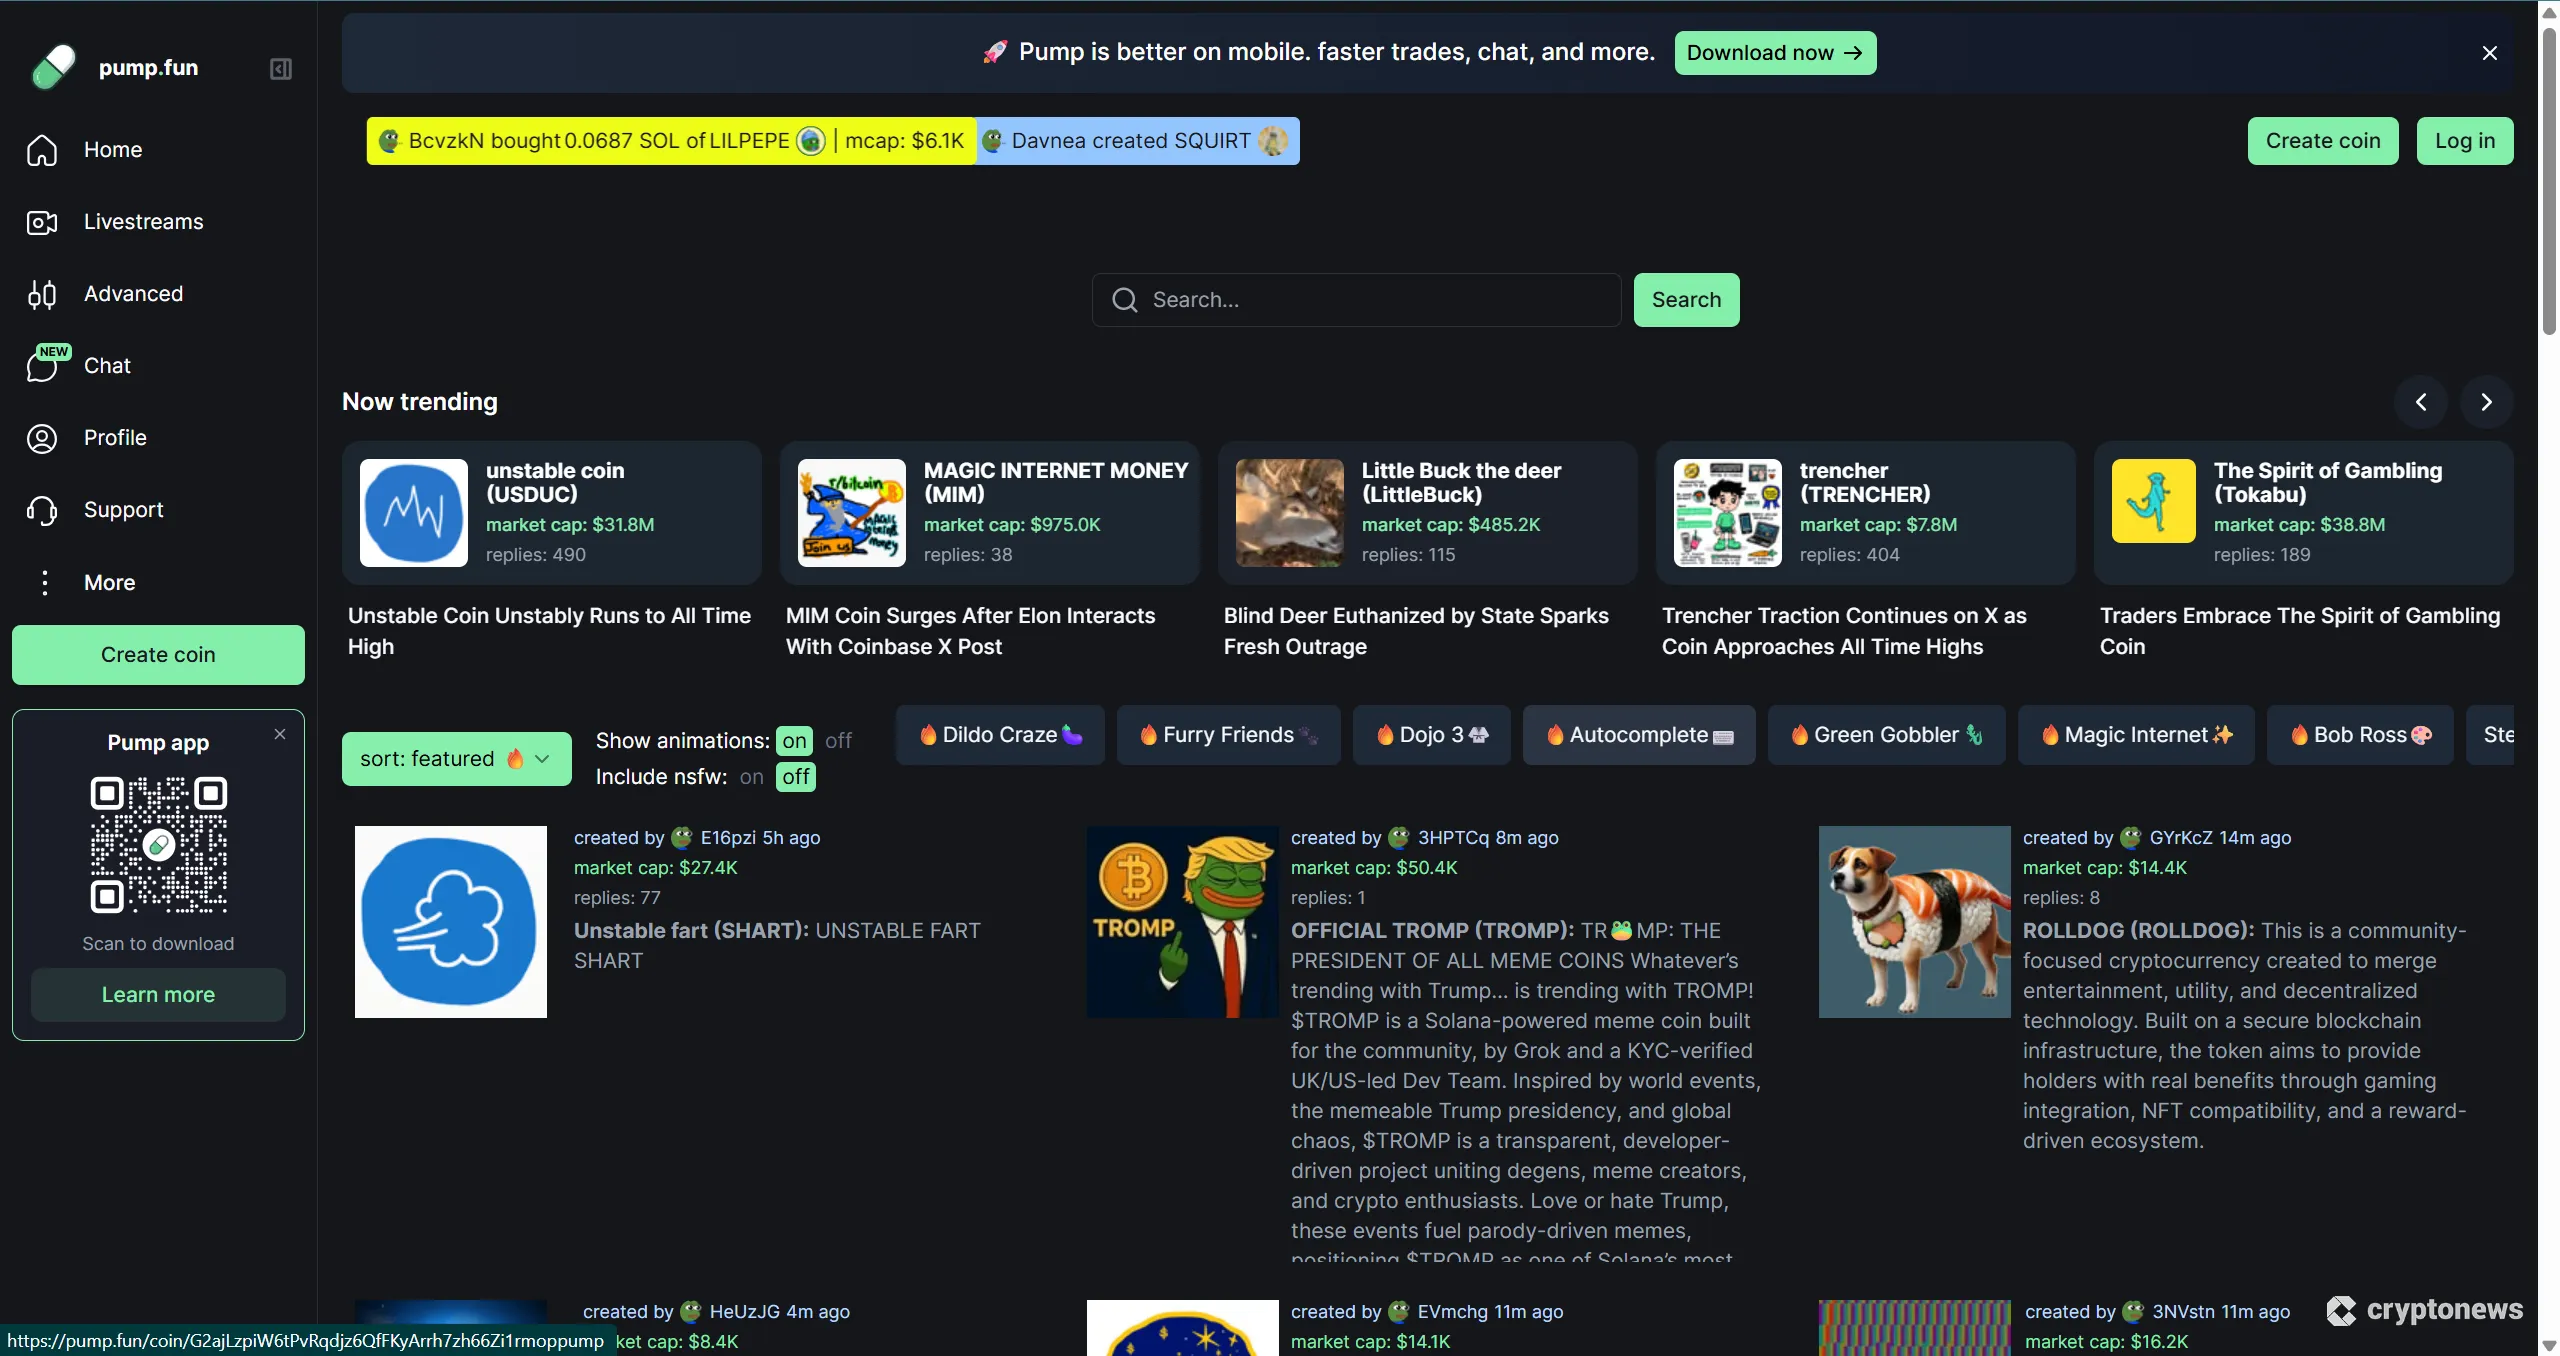
Task: Click the top-right Create coin button
Action: coord(2323,141)
